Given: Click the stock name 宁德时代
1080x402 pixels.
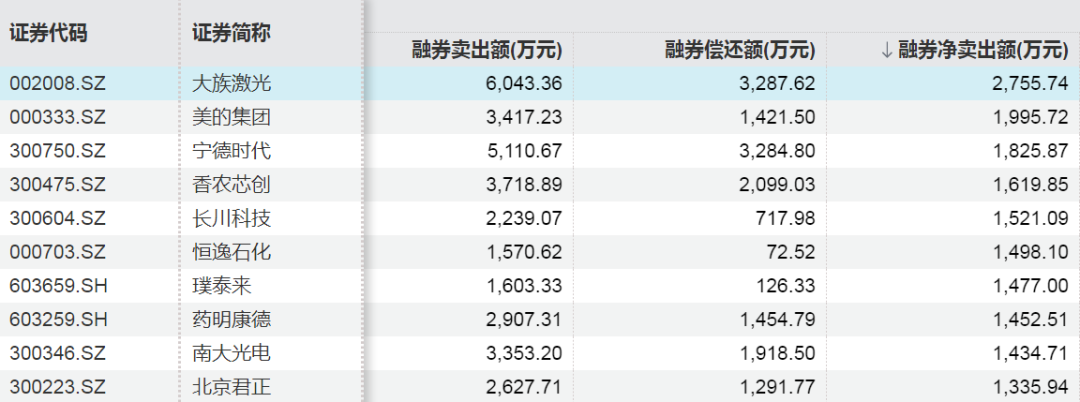Looking at the screenshot, I should 231,151.
